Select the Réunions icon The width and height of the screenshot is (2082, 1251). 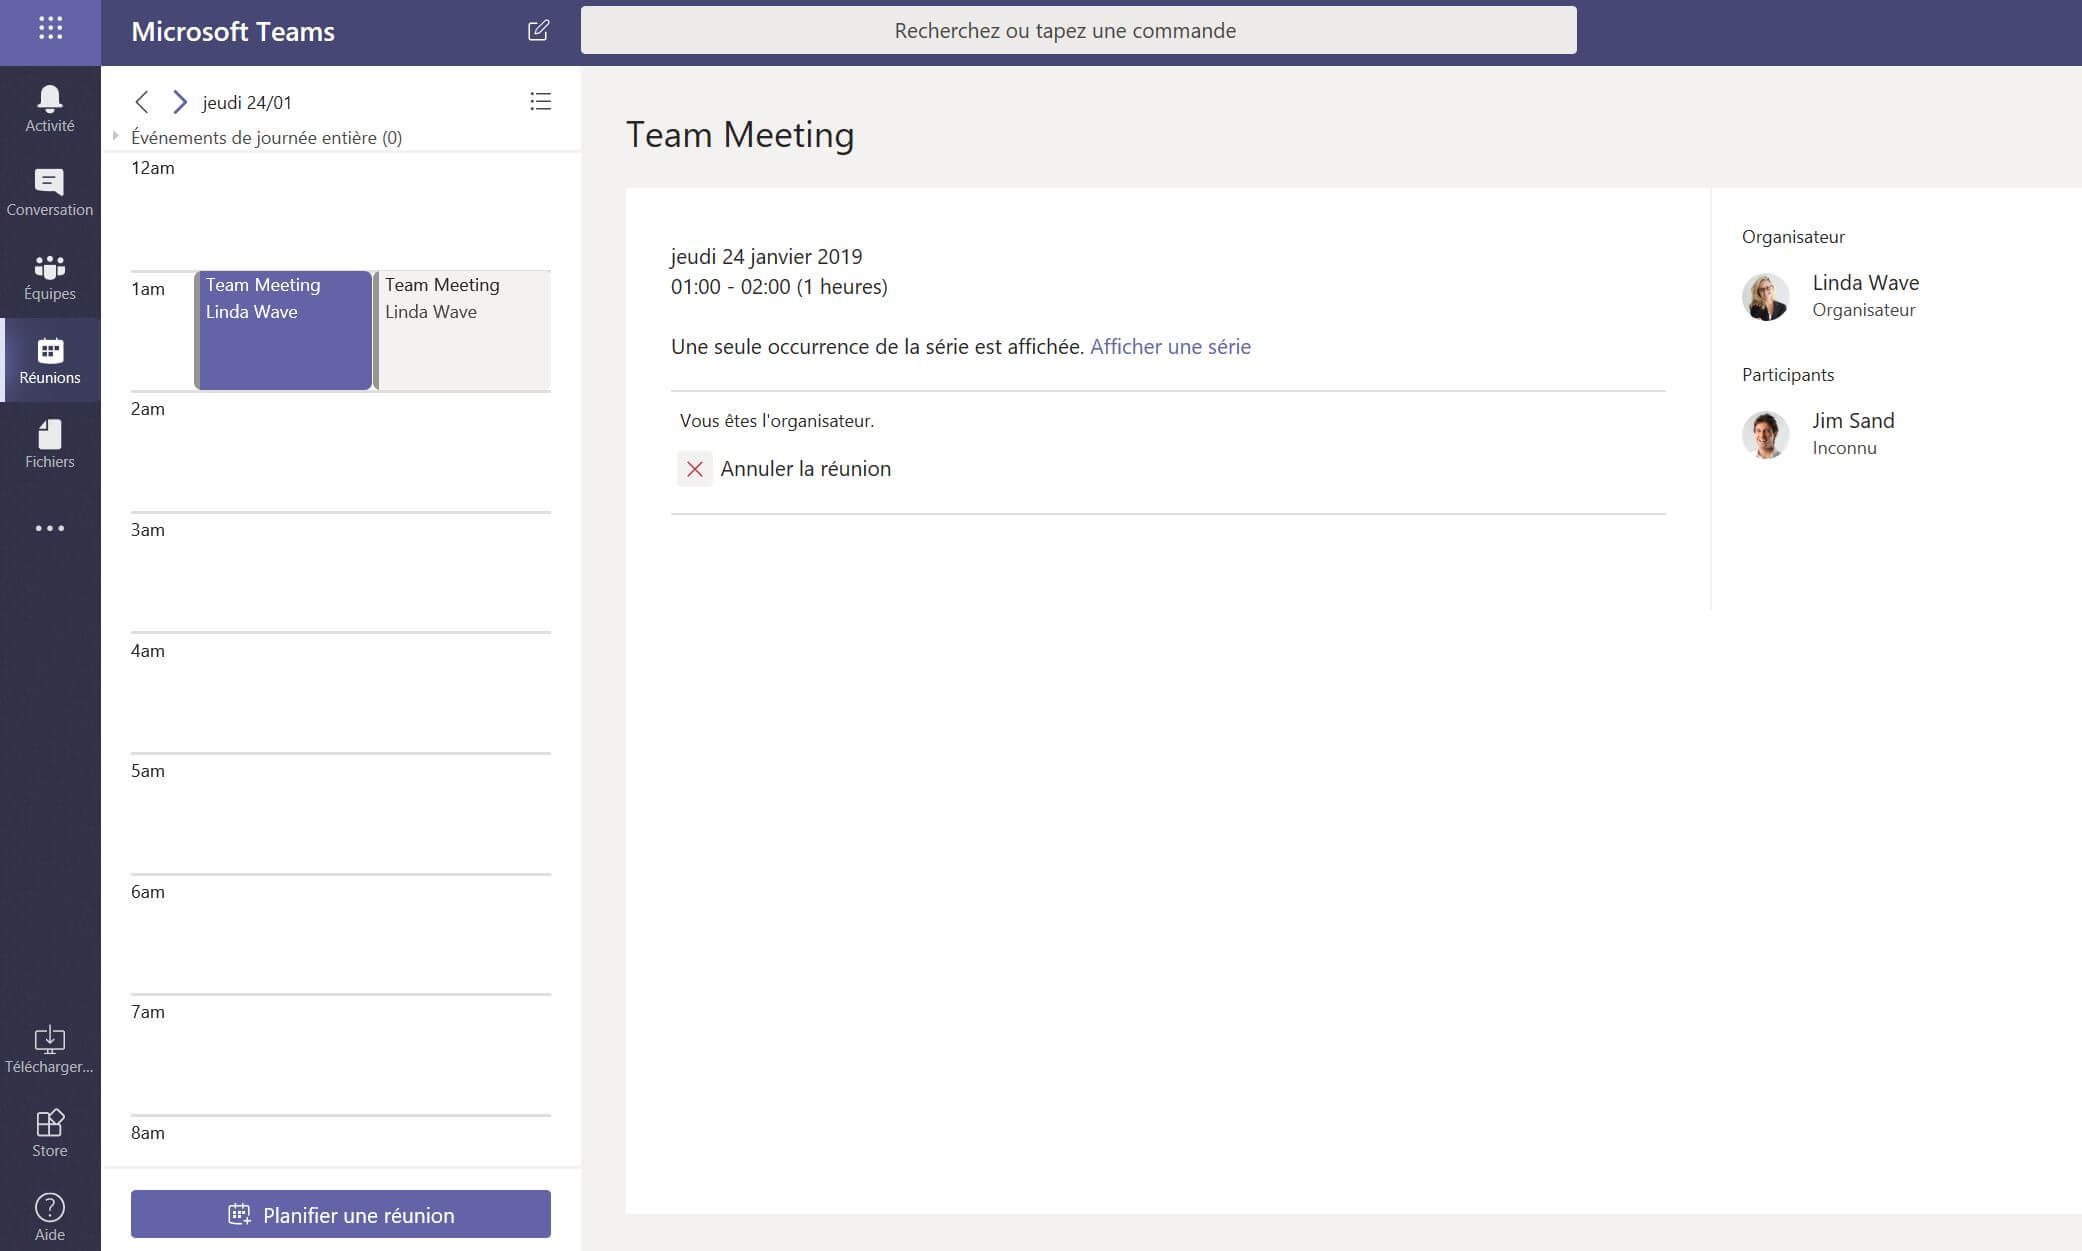49,360
